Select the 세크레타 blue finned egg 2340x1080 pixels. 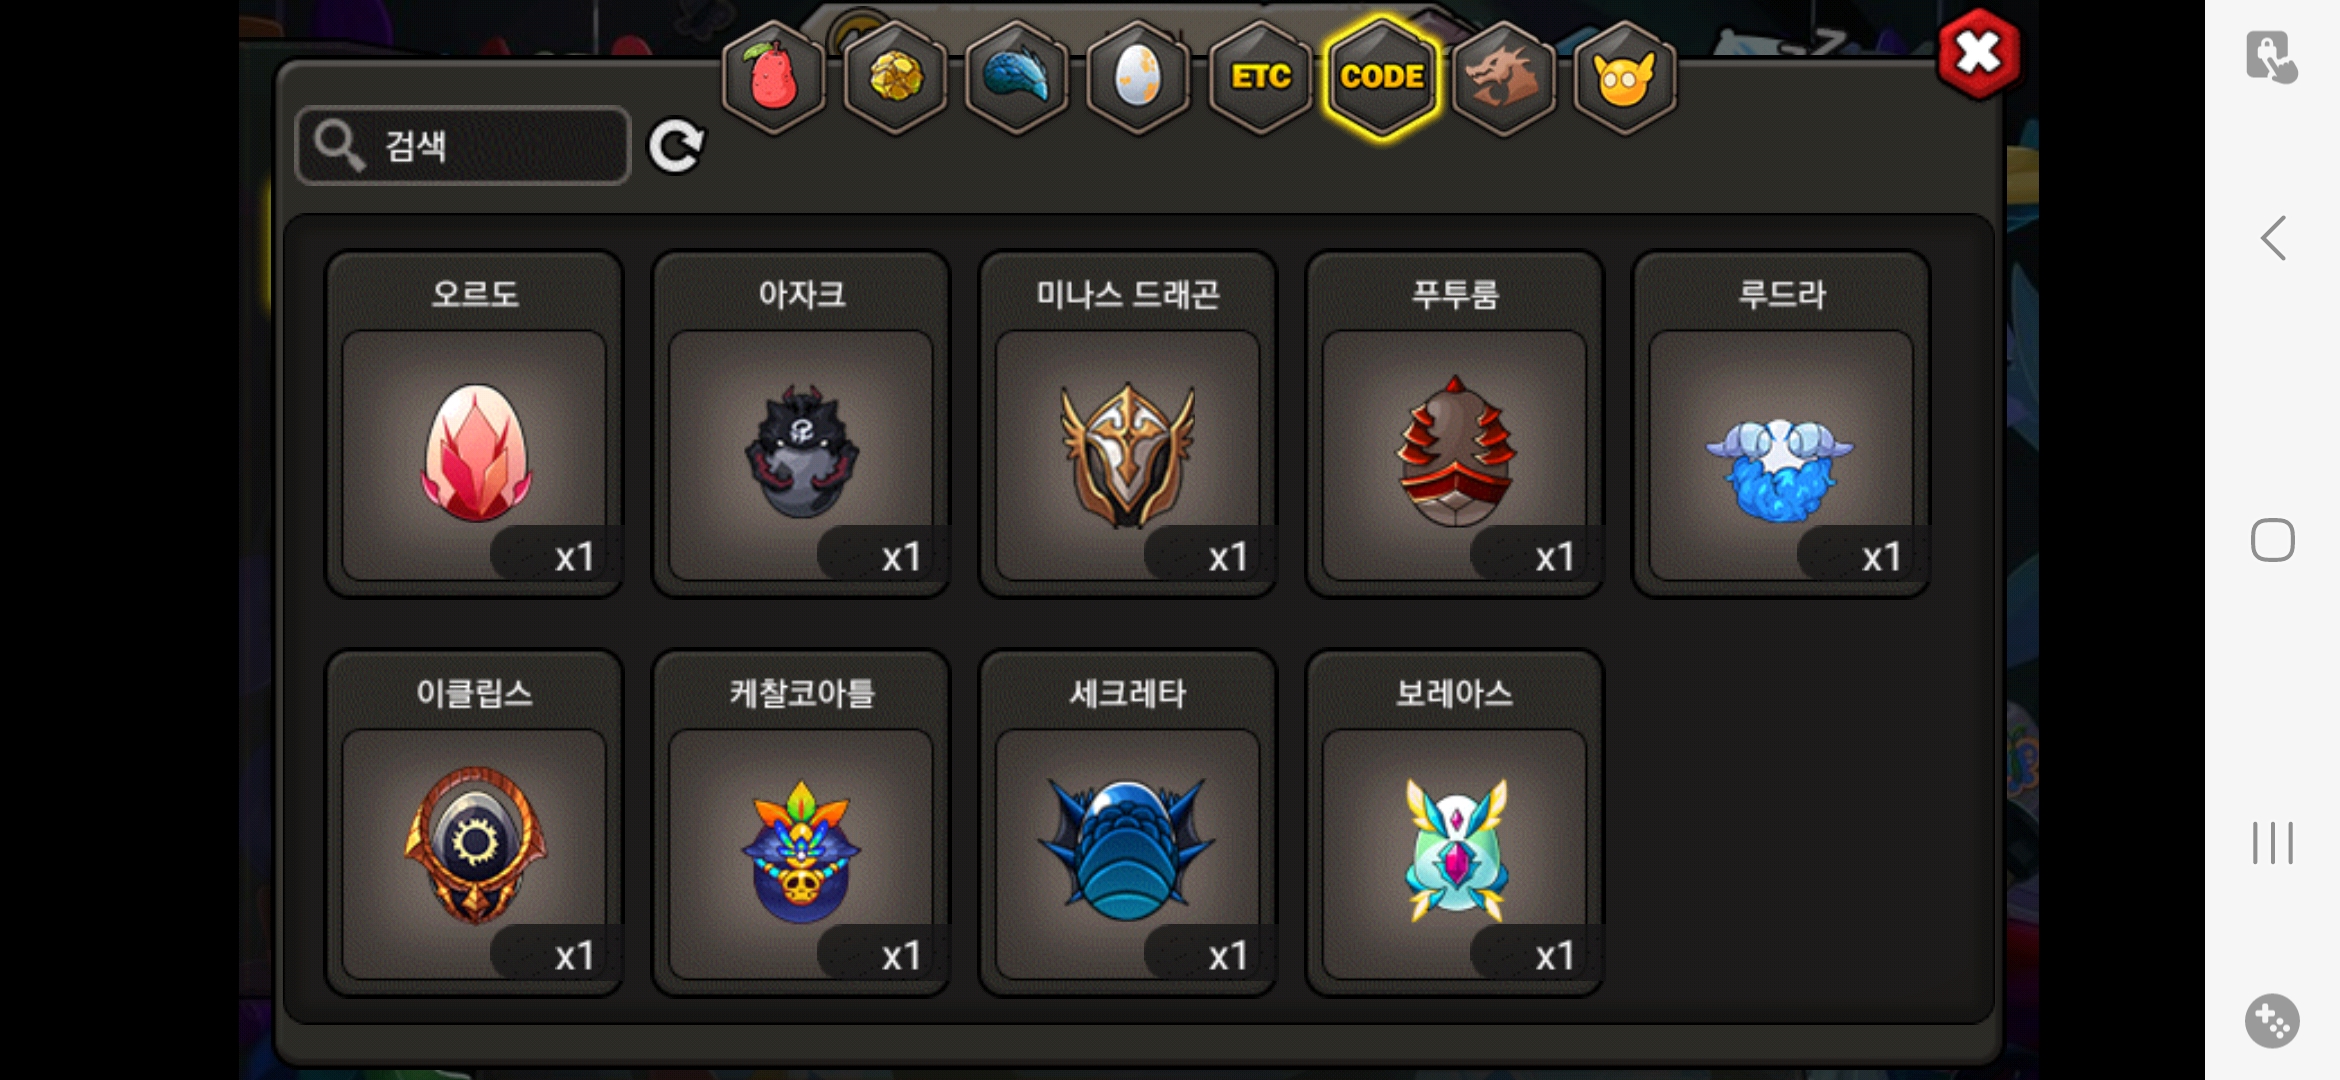point(1128,823)
